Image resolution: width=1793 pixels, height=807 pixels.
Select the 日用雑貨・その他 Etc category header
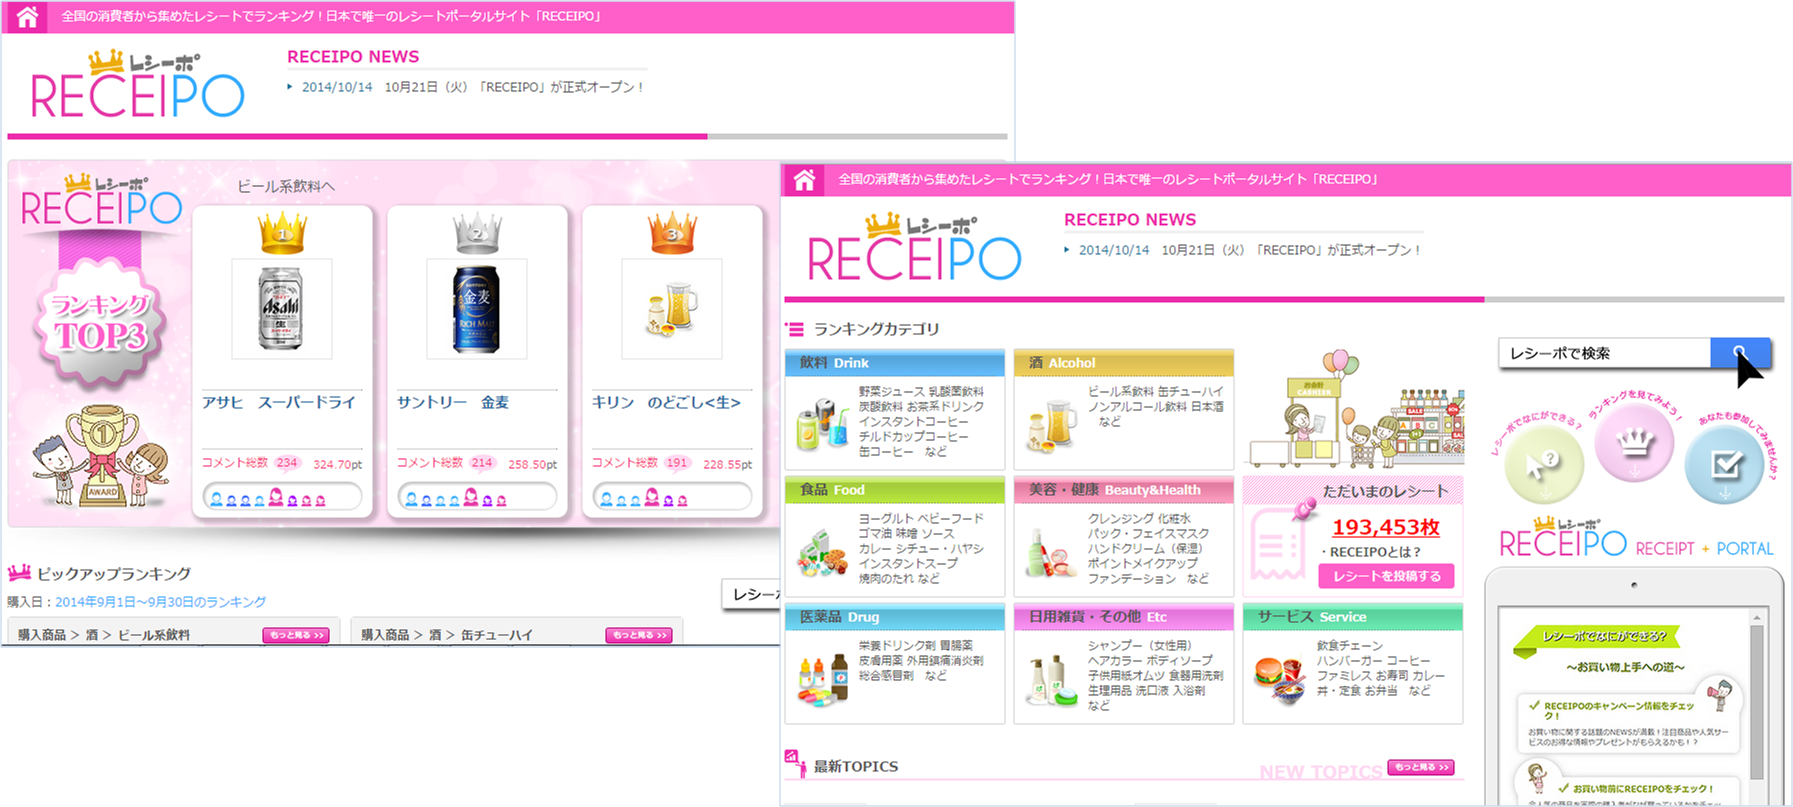[1124, 617]
